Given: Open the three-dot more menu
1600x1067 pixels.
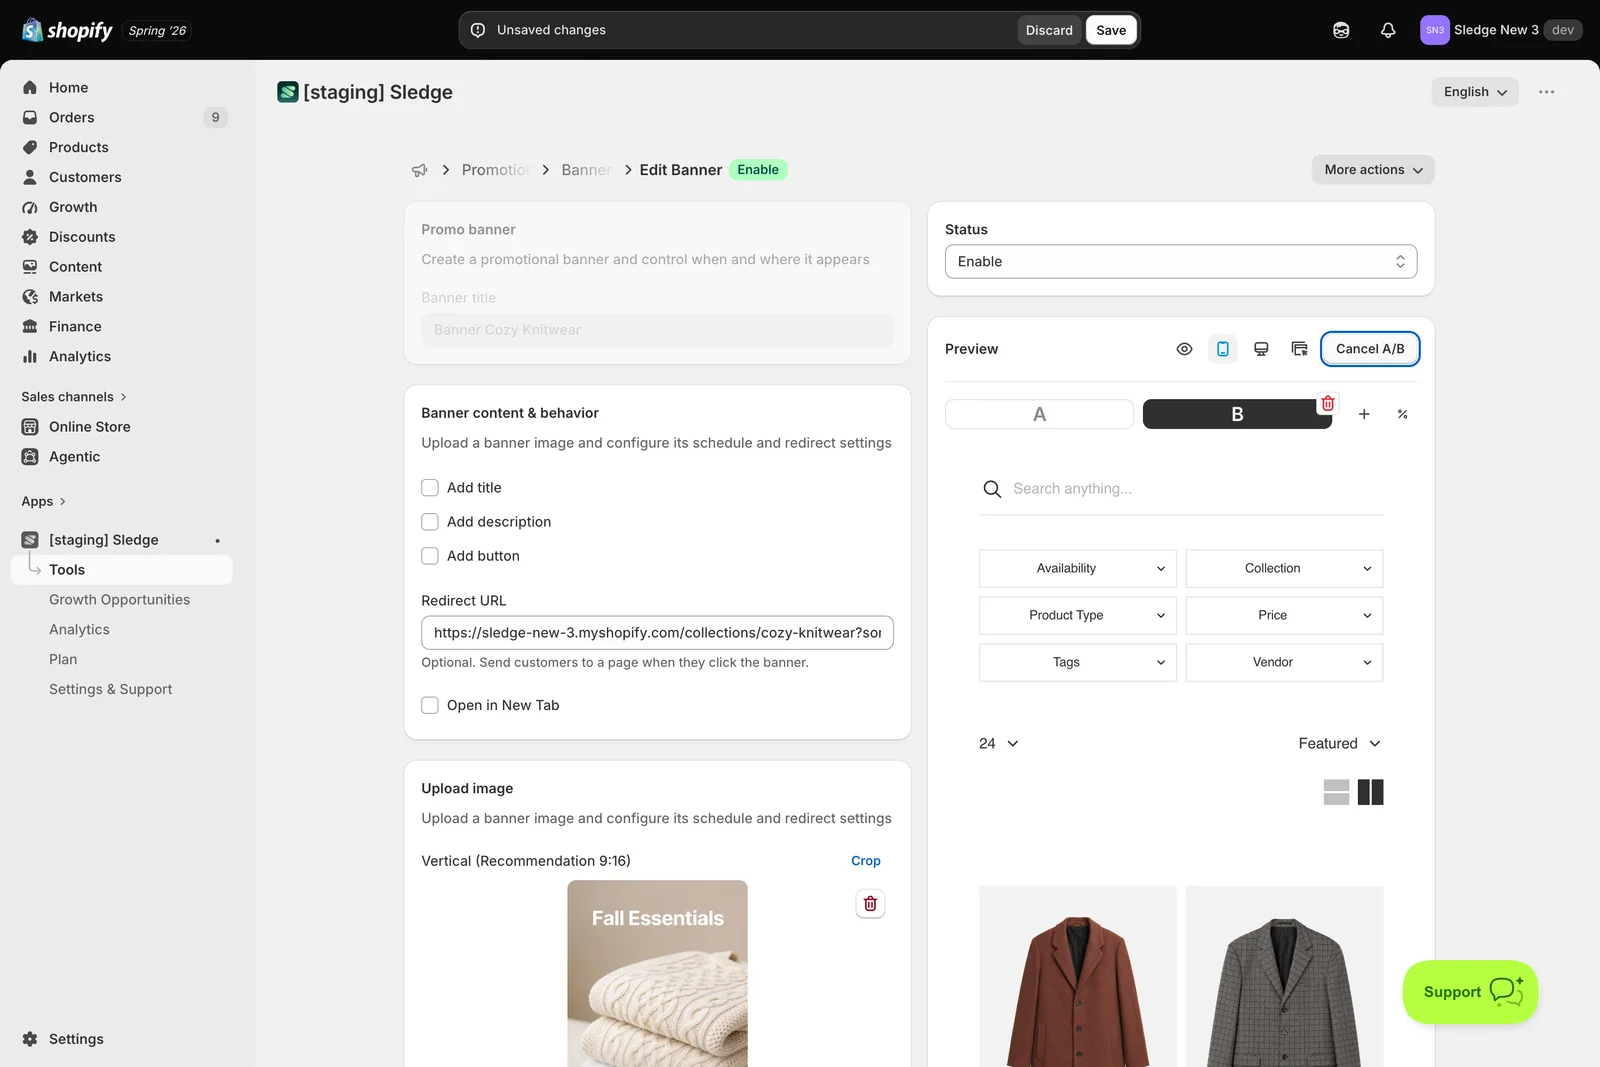Looking at the screenshot, I should point(1547,92).
